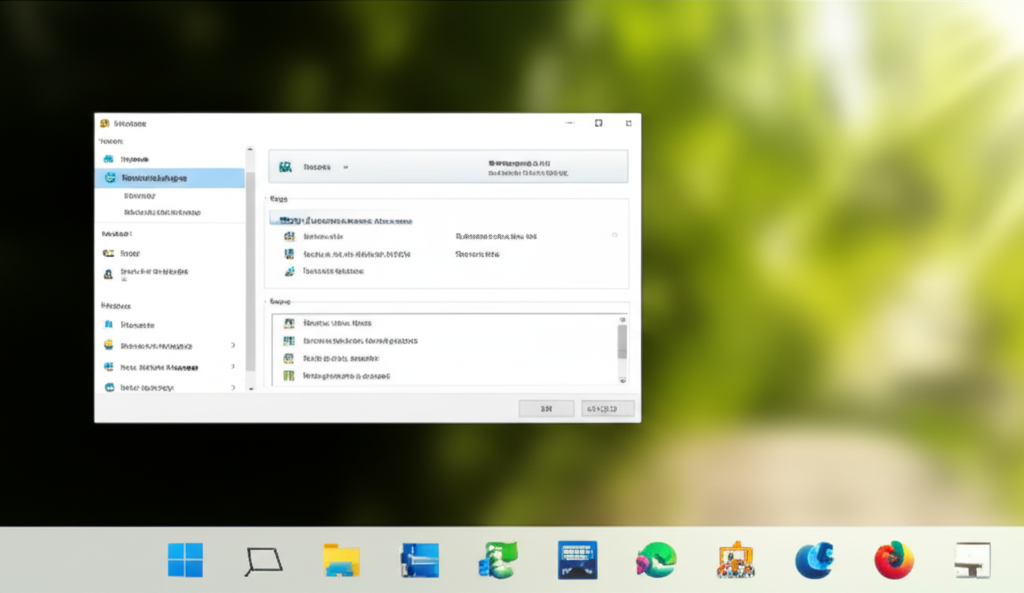Click the OK button in the dialog

point(546,408)
